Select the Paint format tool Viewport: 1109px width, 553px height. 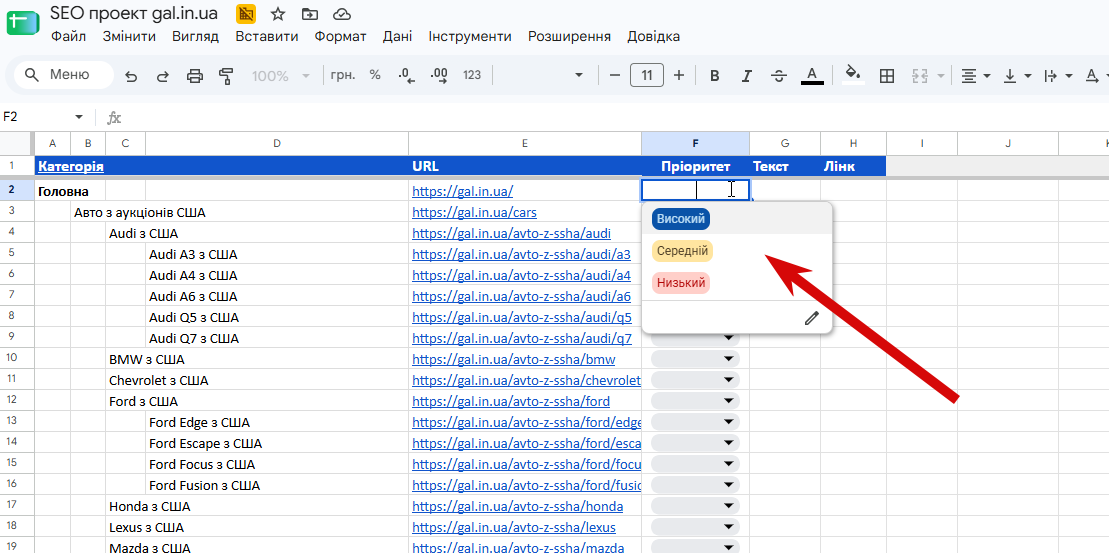[x=226, y=76]
